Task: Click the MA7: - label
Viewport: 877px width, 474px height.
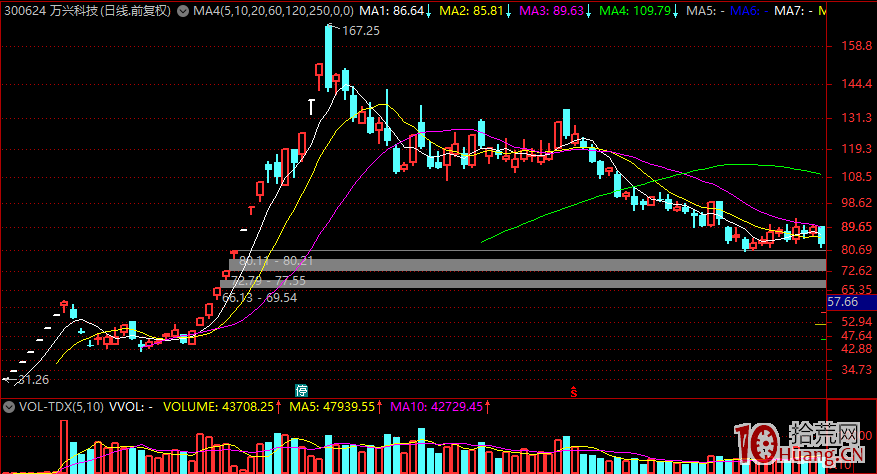Action: [793, 11]
